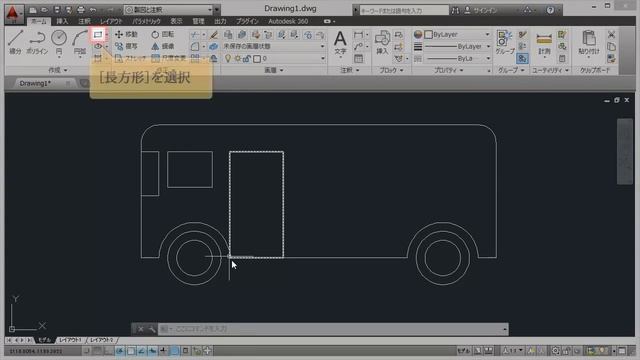Open the Autodesk 360 ribbon tab

[x=288, y=21]
